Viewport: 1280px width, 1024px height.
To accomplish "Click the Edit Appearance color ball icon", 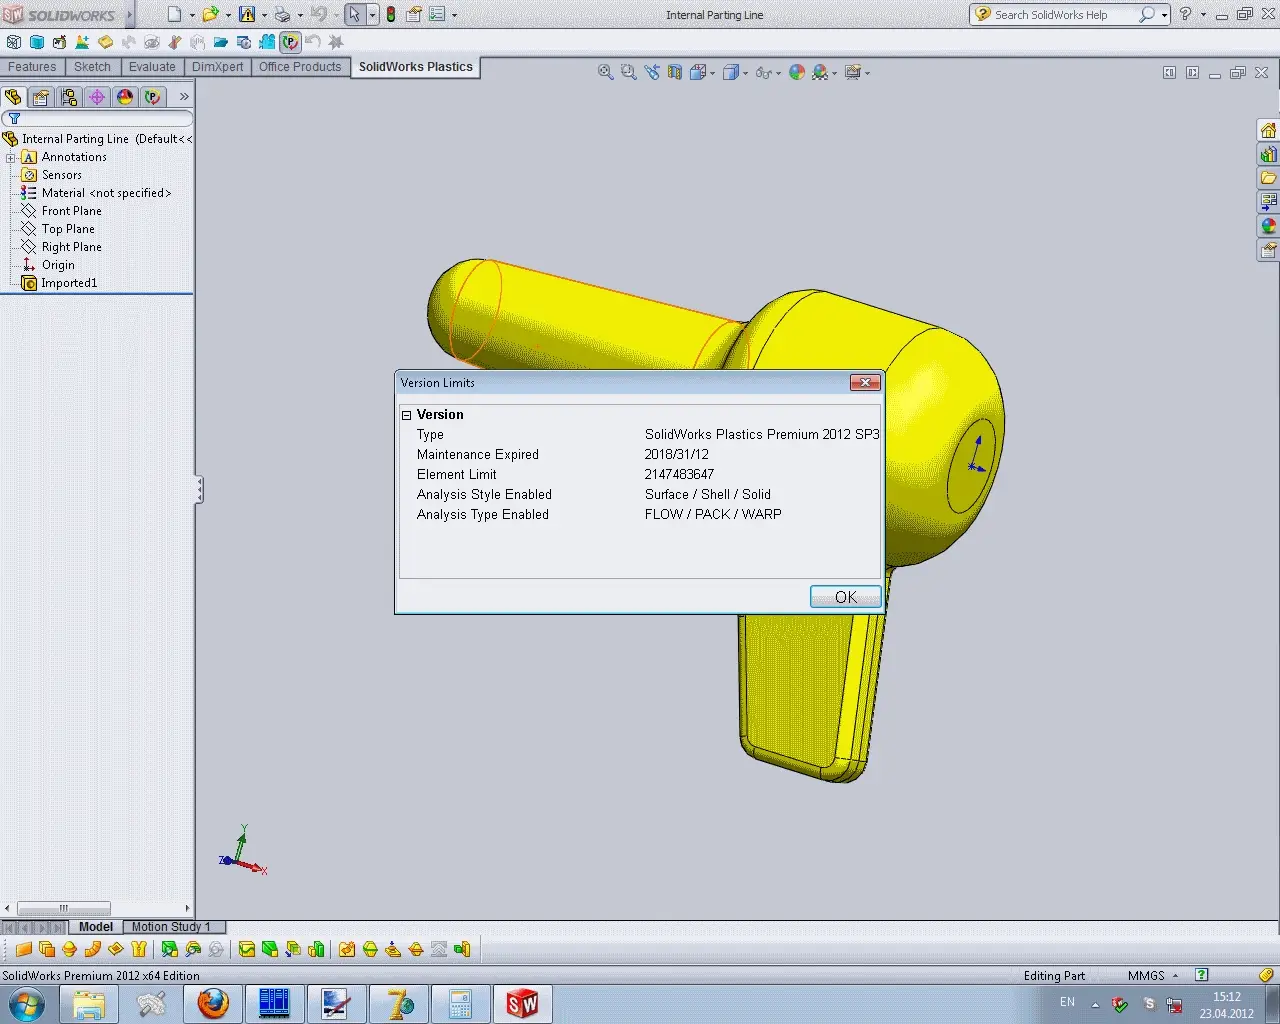I will [x=797, y=72].
